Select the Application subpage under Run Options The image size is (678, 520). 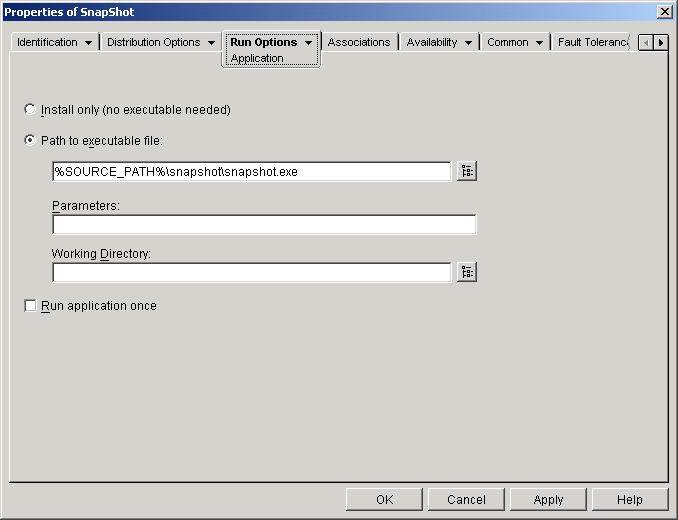257,58
